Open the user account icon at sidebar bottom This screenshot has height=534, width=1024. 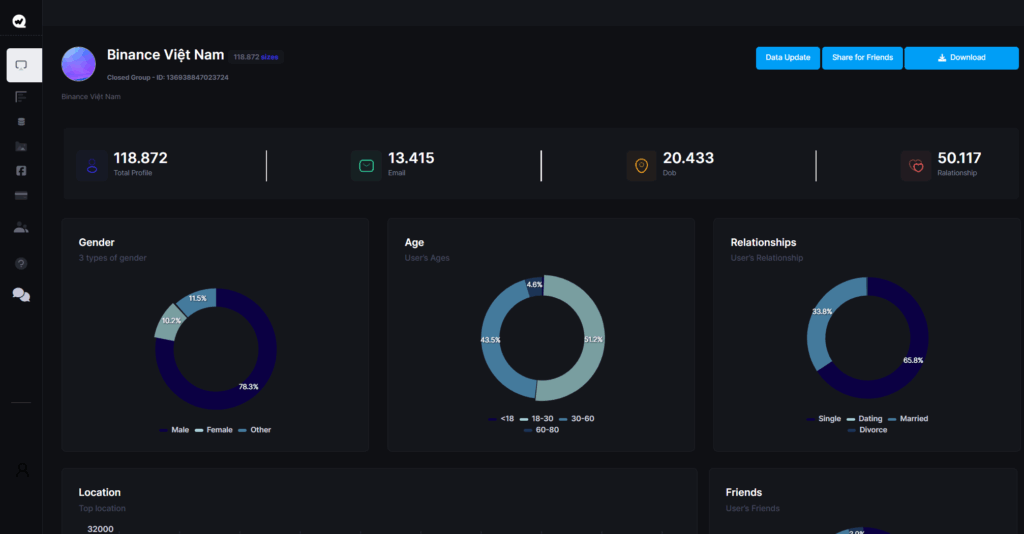pos(21,469)
